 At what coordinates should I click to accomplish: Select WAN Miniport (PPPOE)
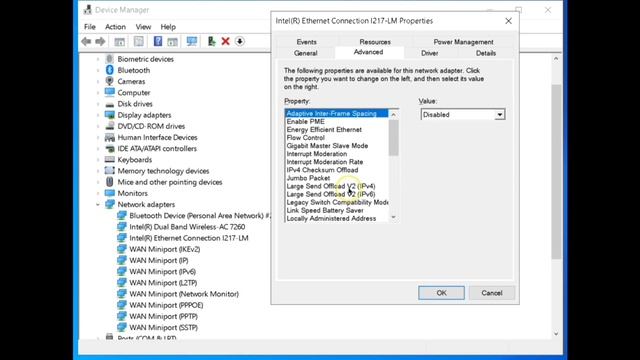point(166,305)
